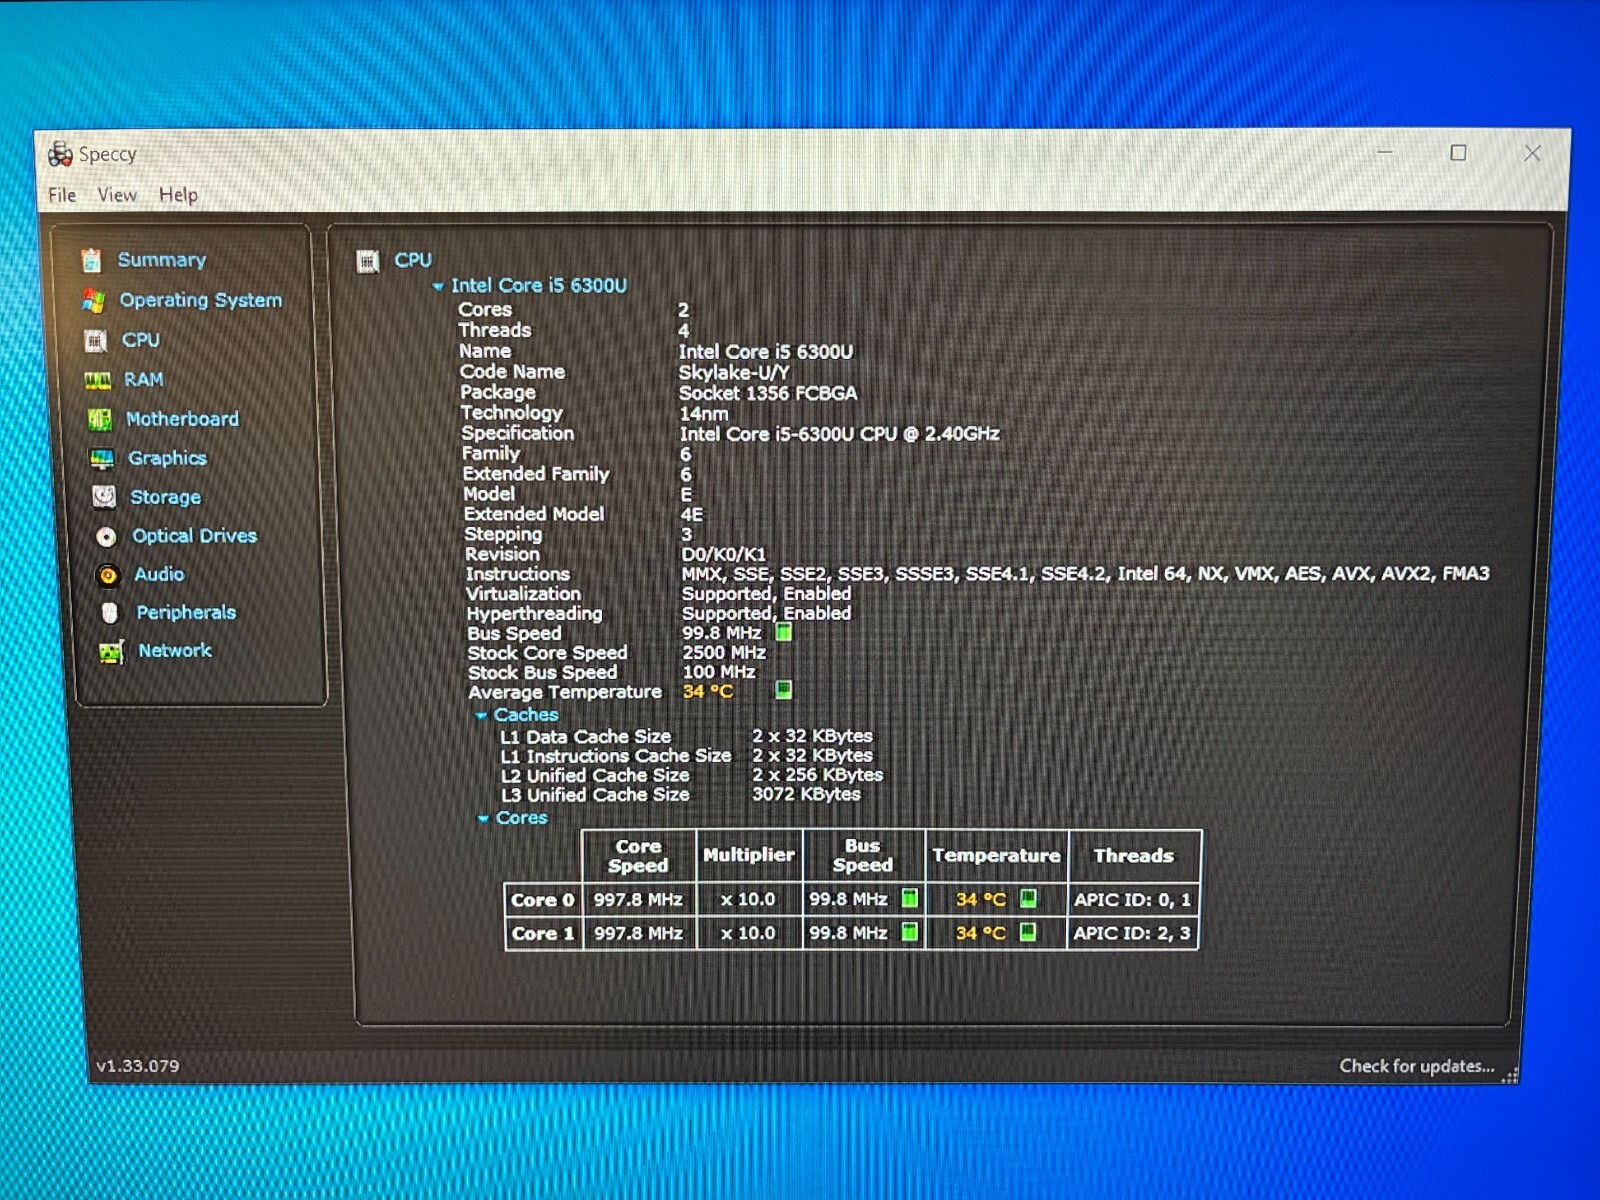Open the Audio section
The width and height of the screenshot is (1600, 1200).
[160, 574]
